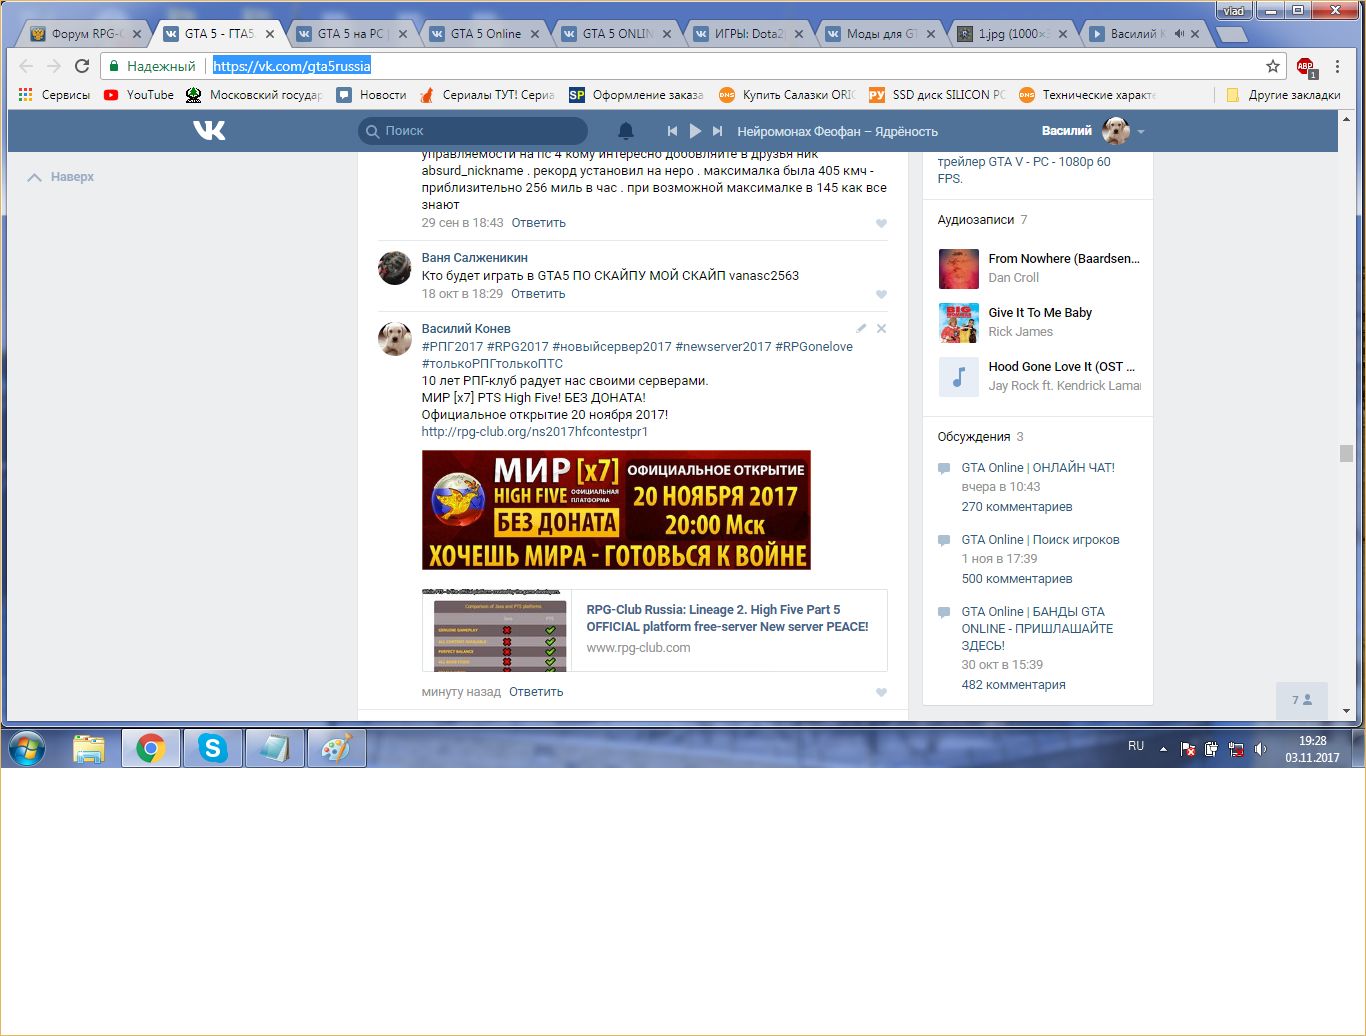This screenshot has width=1366, height=1036.
Task: Click the Поиск search field
Action: pyautogui.click(x=473, y=131)
